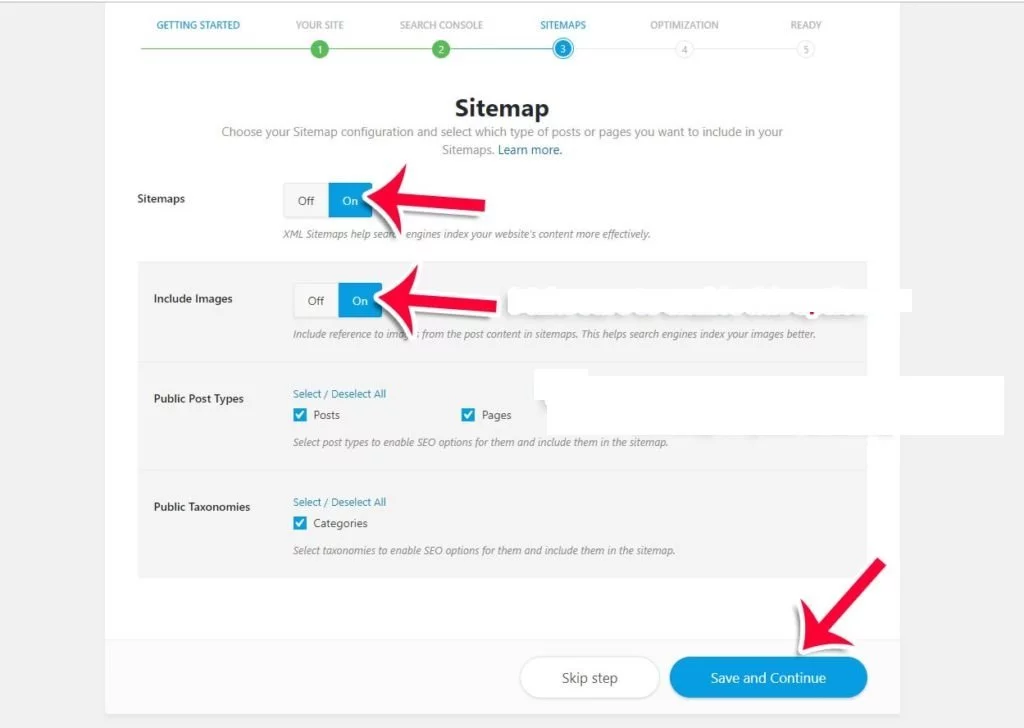The width and height of the screenshot is (1024, 728).
Task: Click step 1 circle in wizard progress
Action: (319, 49)
